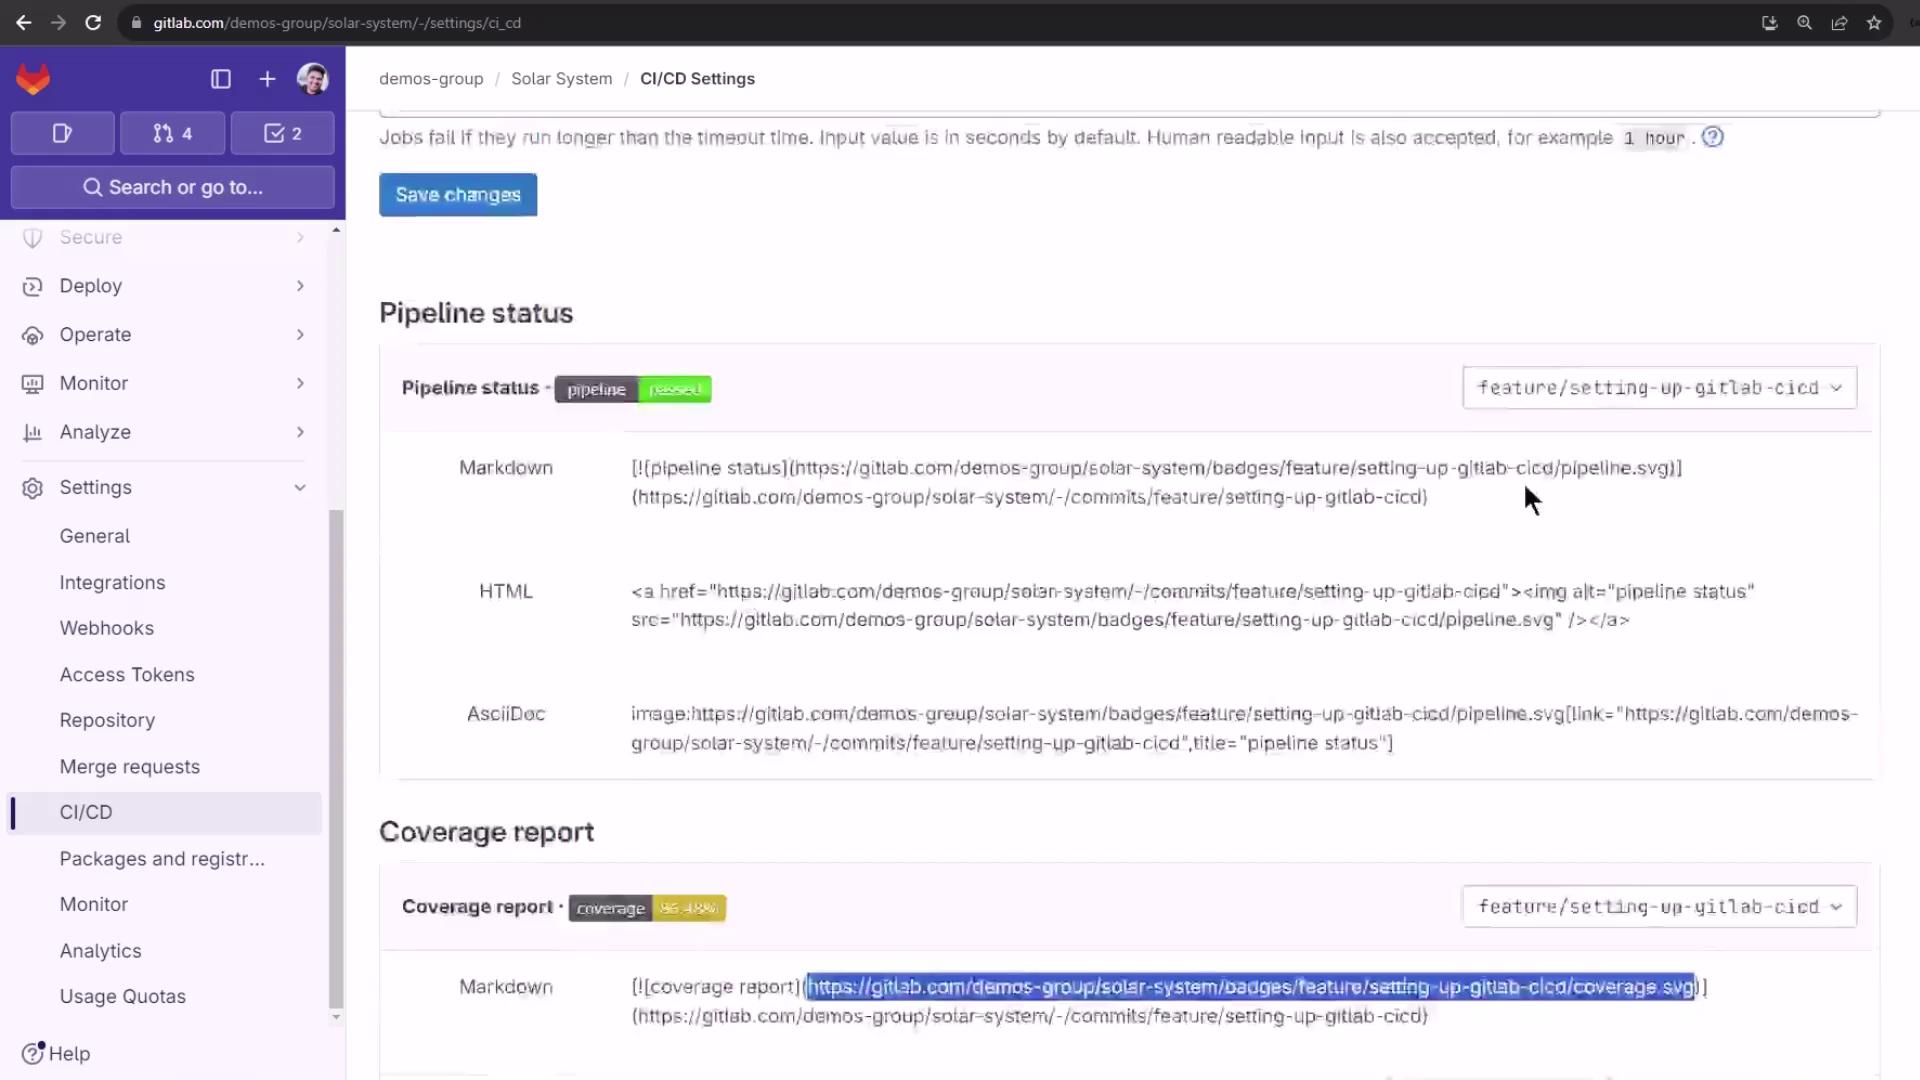Open merge requests counter showing 4
Screen dimensions: 1920x1080
point(172,133)
